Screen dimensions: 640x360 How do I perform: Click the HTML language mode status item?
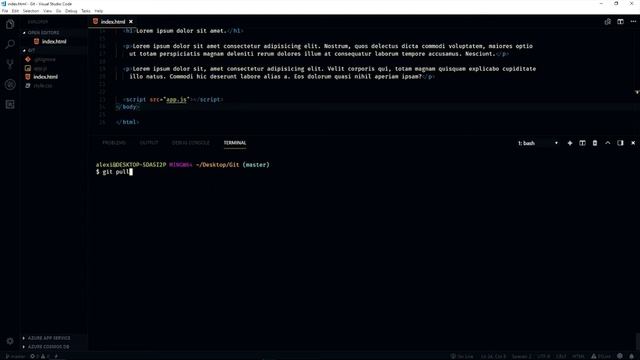tap(578, 356)
